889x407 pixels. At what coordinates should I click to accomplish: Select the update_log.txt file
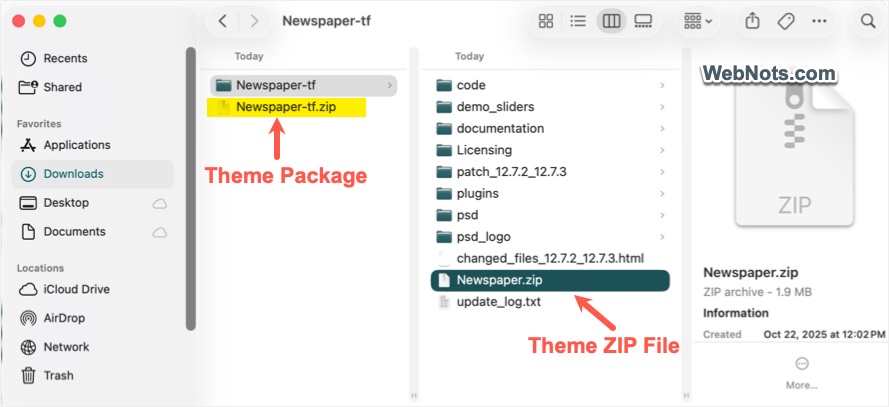coord(551,302)
